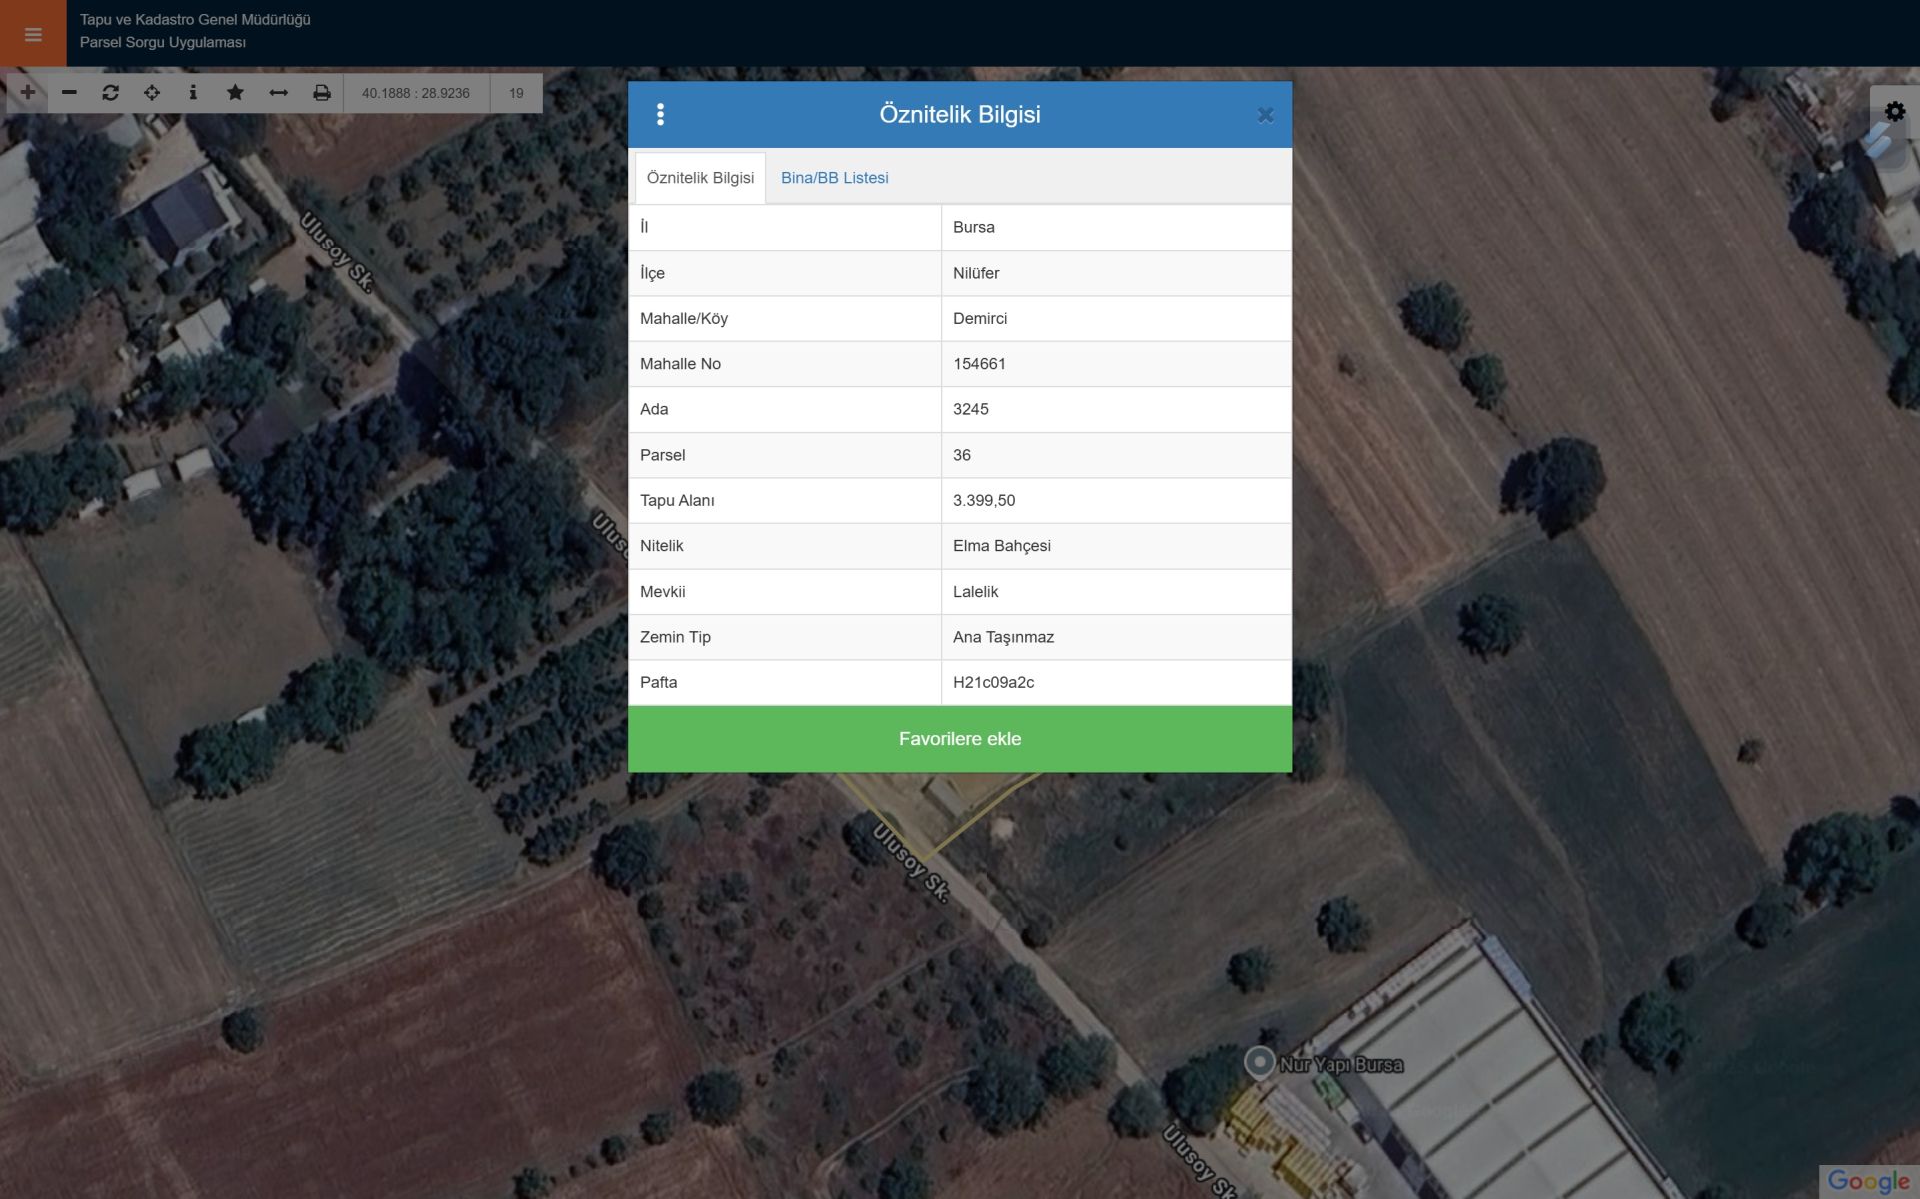This screenshot has width=1920, height=1199.
Task: Click the Nur Yapı Bursa map marker
Action: pyautogui.click(x=1259, y=1061)
